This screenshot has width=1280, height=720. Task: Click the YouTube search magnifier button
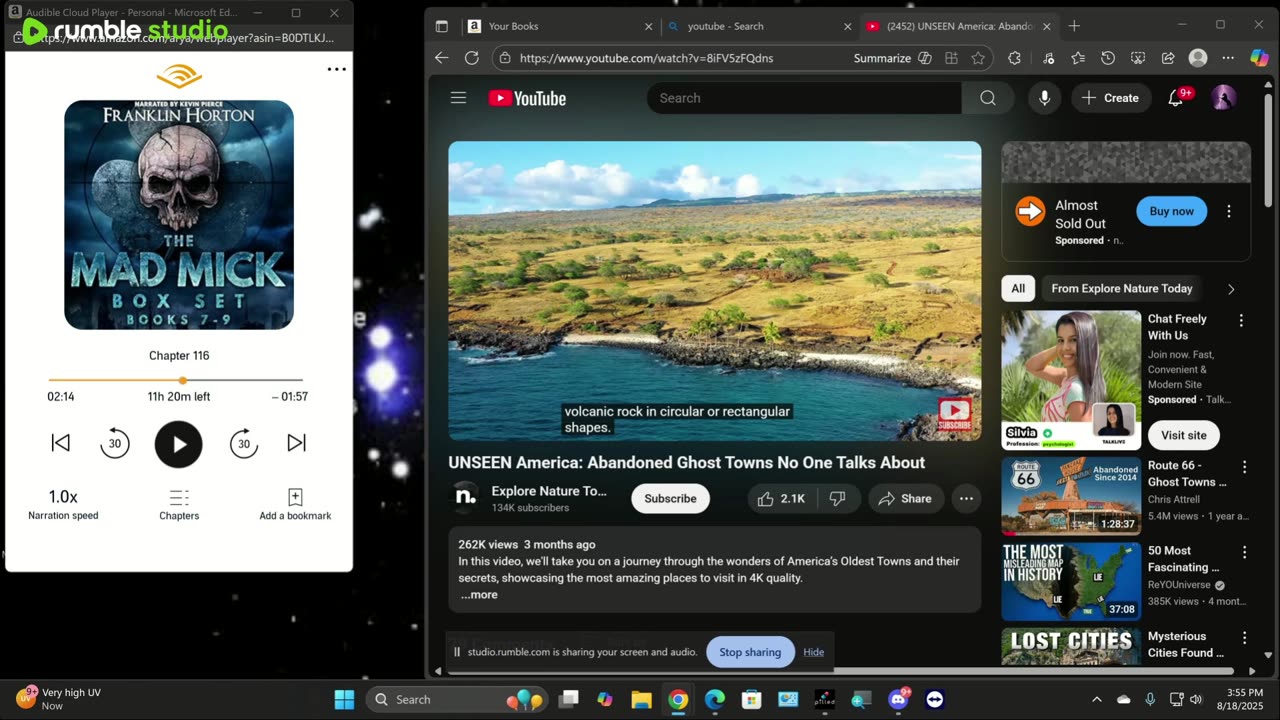coord(988,98)
